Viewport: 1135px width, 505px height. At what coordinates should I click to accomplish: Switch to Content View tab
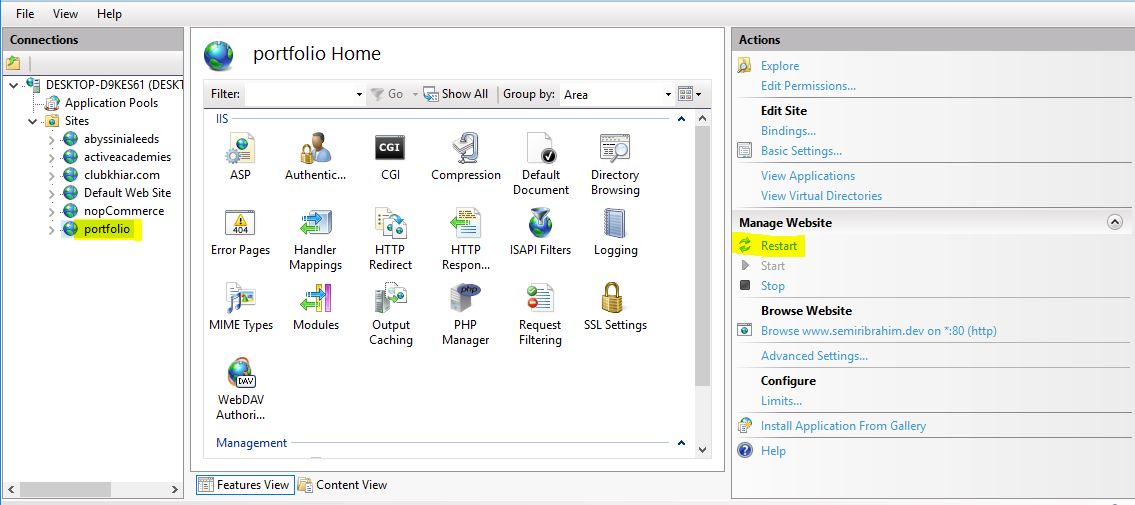click(x=343, y=485)
